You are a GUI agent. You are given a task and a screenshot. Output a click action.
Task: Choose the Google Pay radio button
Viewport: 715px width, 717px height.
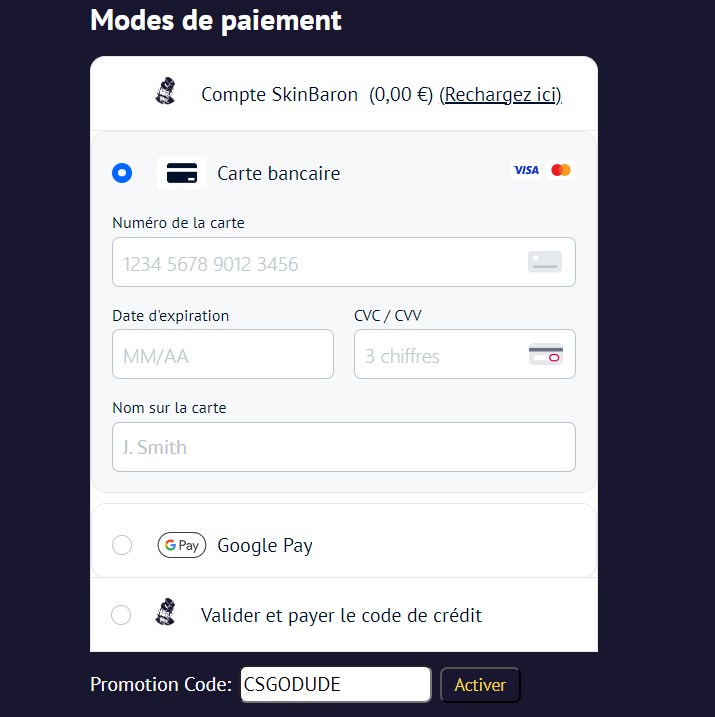pyautogui.click(x=122, y=545)
